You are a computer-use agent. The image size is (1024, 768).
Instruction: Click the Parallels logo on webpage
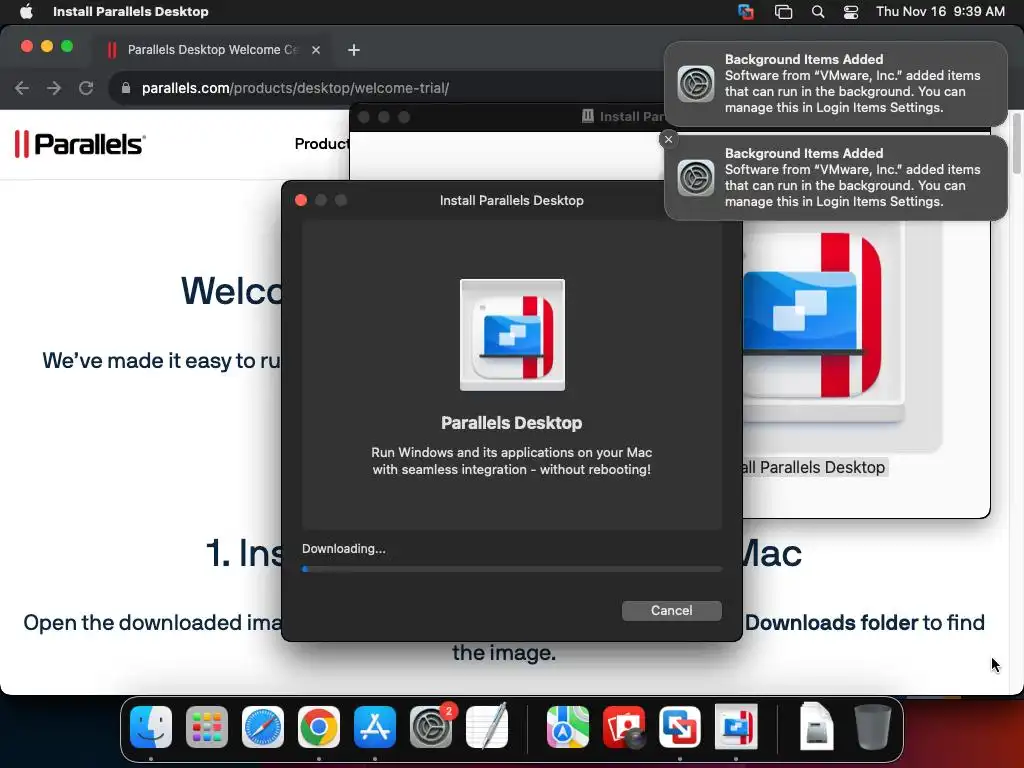pyautogui.click(x=80, y=144)
